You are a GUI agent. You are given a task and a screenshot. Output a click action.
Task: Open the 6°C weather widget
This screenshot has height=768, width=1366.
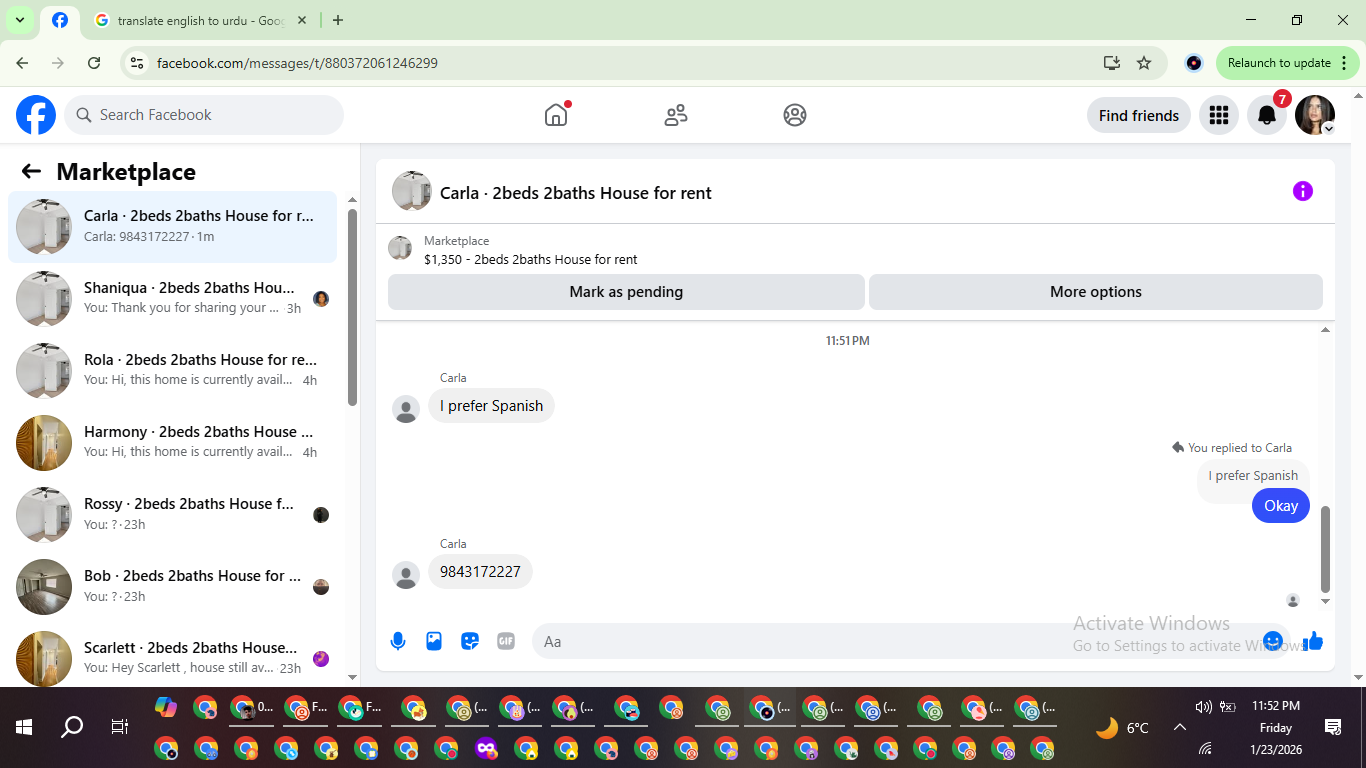point(1122,728)
